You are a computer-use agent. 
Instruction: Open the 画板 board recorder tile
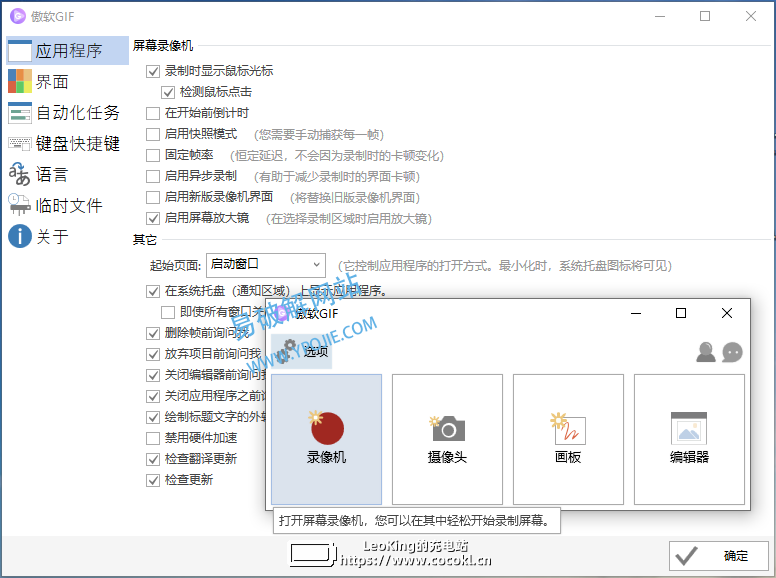tap(568, 439)
